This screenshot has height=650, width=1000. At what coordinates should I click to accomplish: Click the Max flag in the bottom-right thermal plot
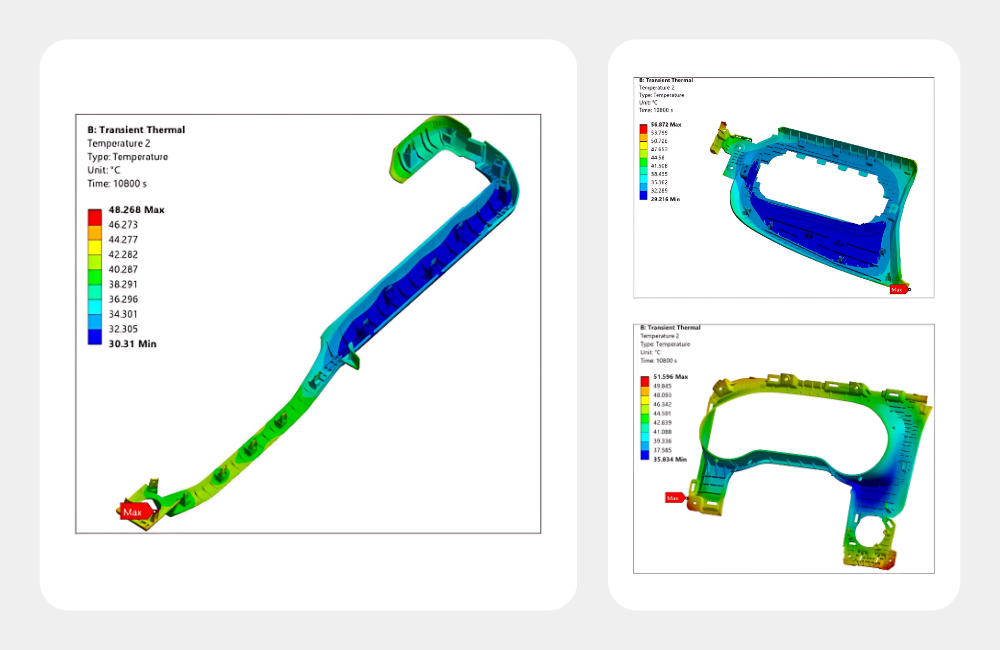coord(674,497)
